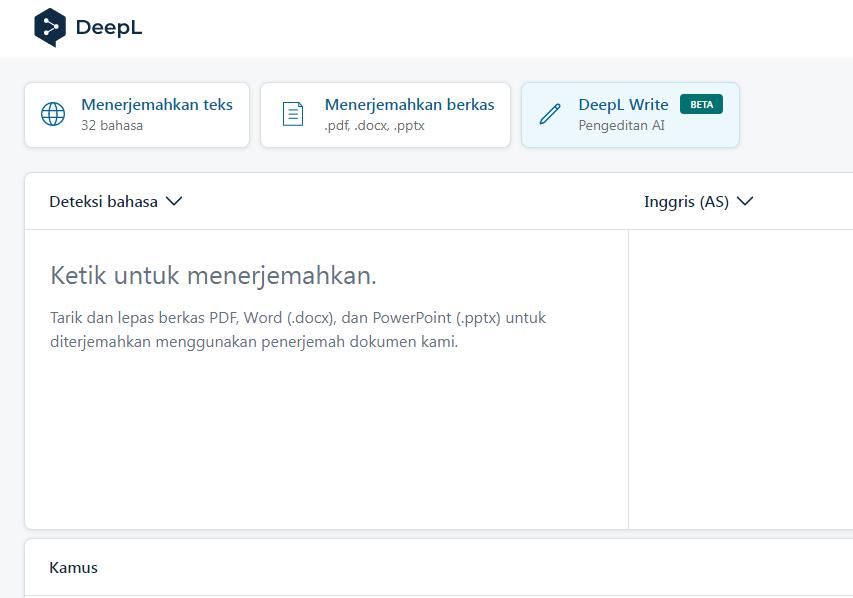The height and width of the screenshot is (598, 853).
Task: Click the chevron beside Inggris (AS)
Action: click(745, 201)
